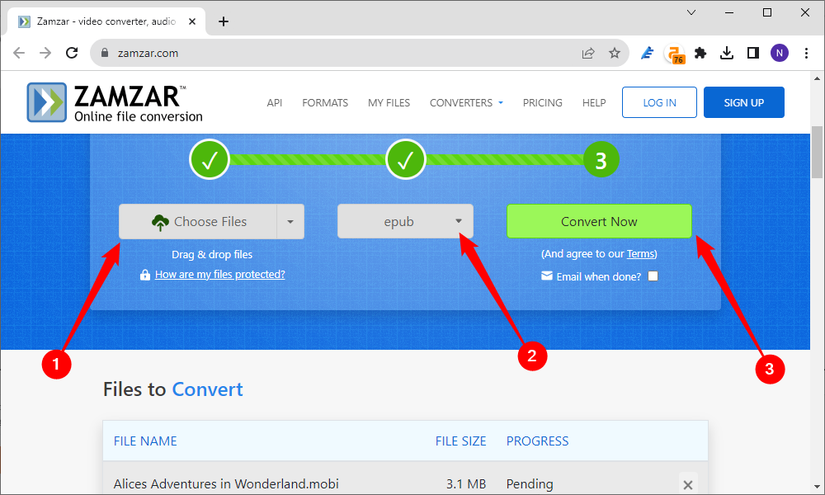Open the Terms link

coord(640,254)
